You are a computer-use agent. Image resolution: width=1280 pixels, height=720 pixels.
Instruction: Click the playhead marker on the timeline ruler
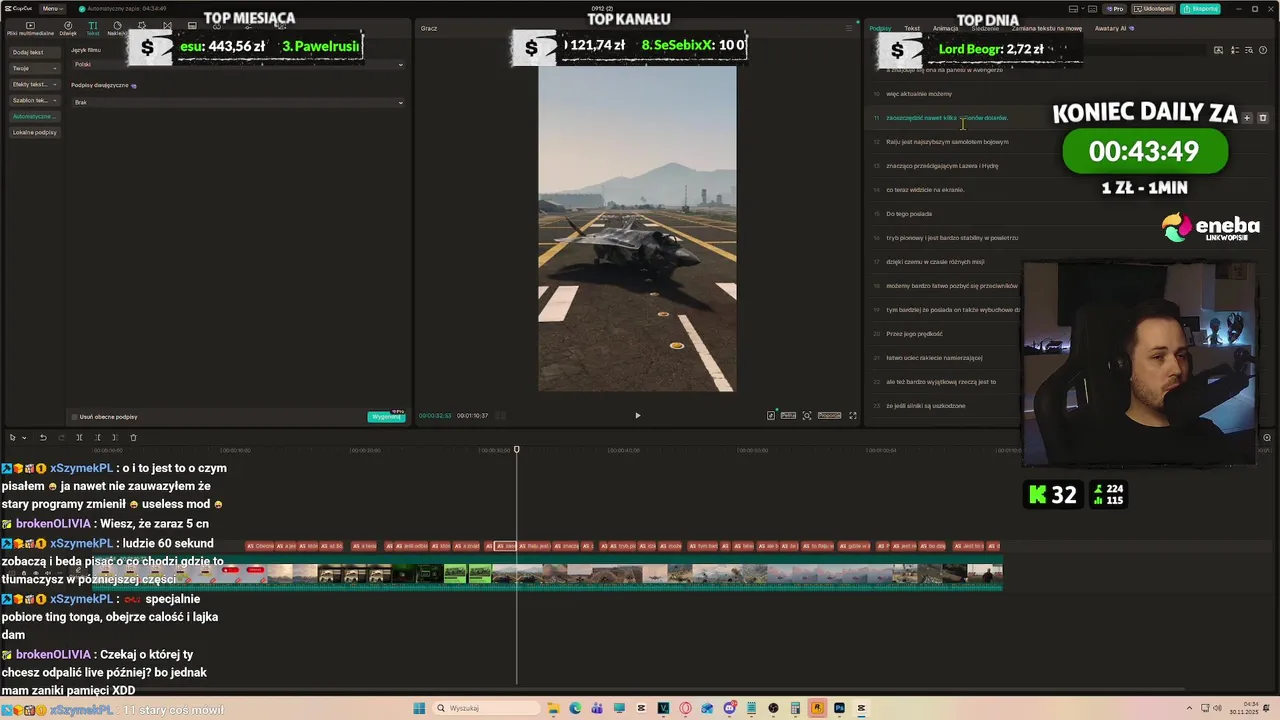click(x=517, y=450)
